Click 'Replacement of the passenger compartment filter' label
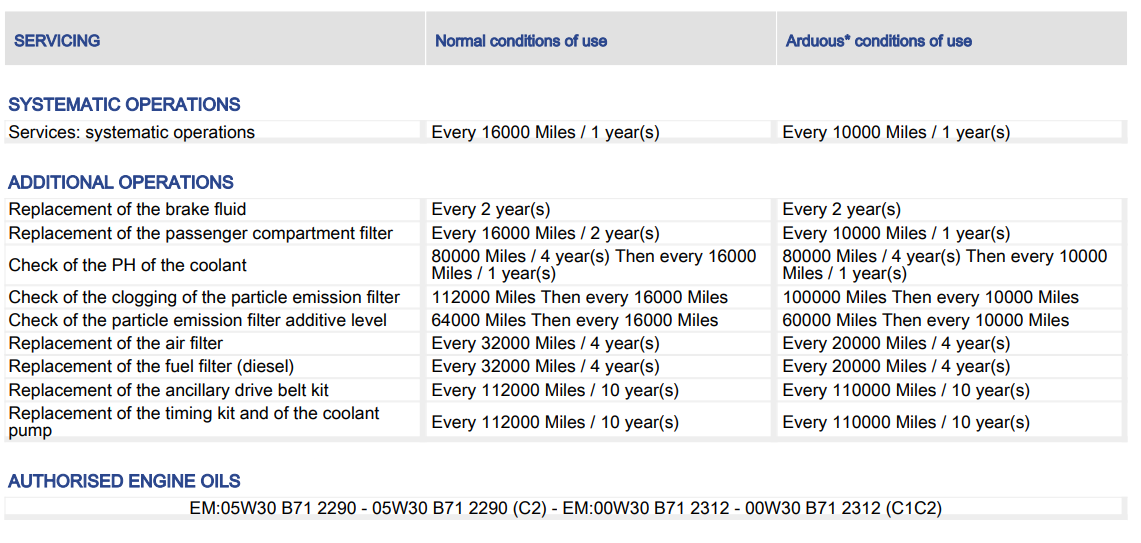 click(201, 233)
